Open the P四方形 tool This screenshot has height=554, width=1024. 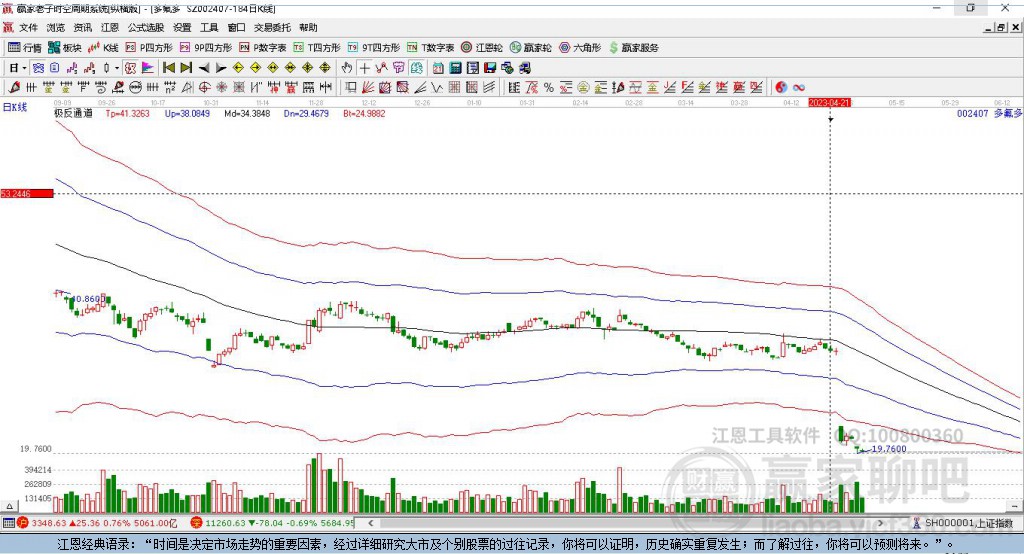(x=149, y=48)
